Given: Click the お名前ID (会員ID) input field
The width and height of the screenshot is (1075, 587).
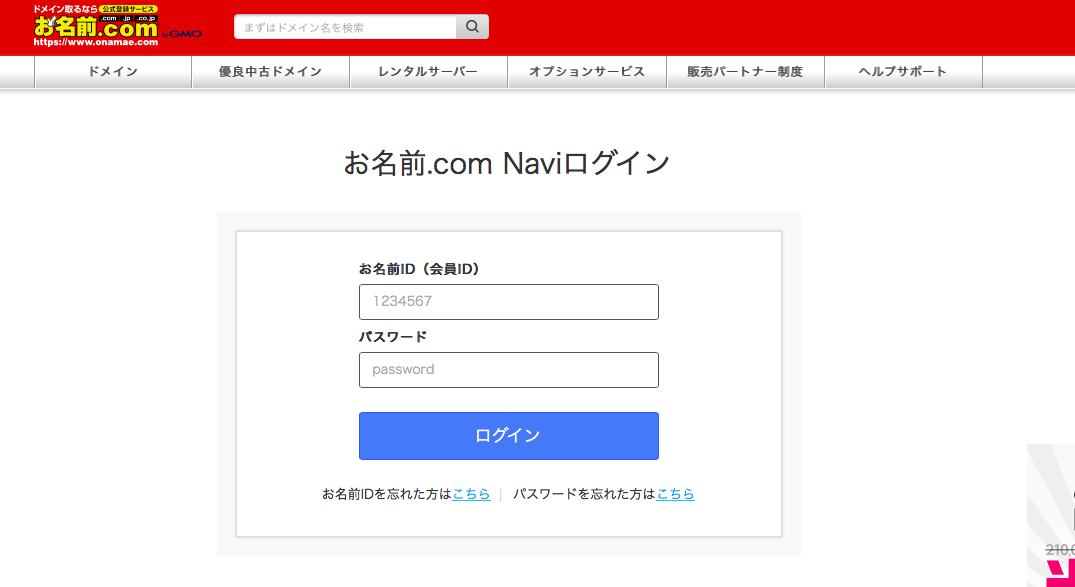Looking at the screenshot, I should pos(509,302).
